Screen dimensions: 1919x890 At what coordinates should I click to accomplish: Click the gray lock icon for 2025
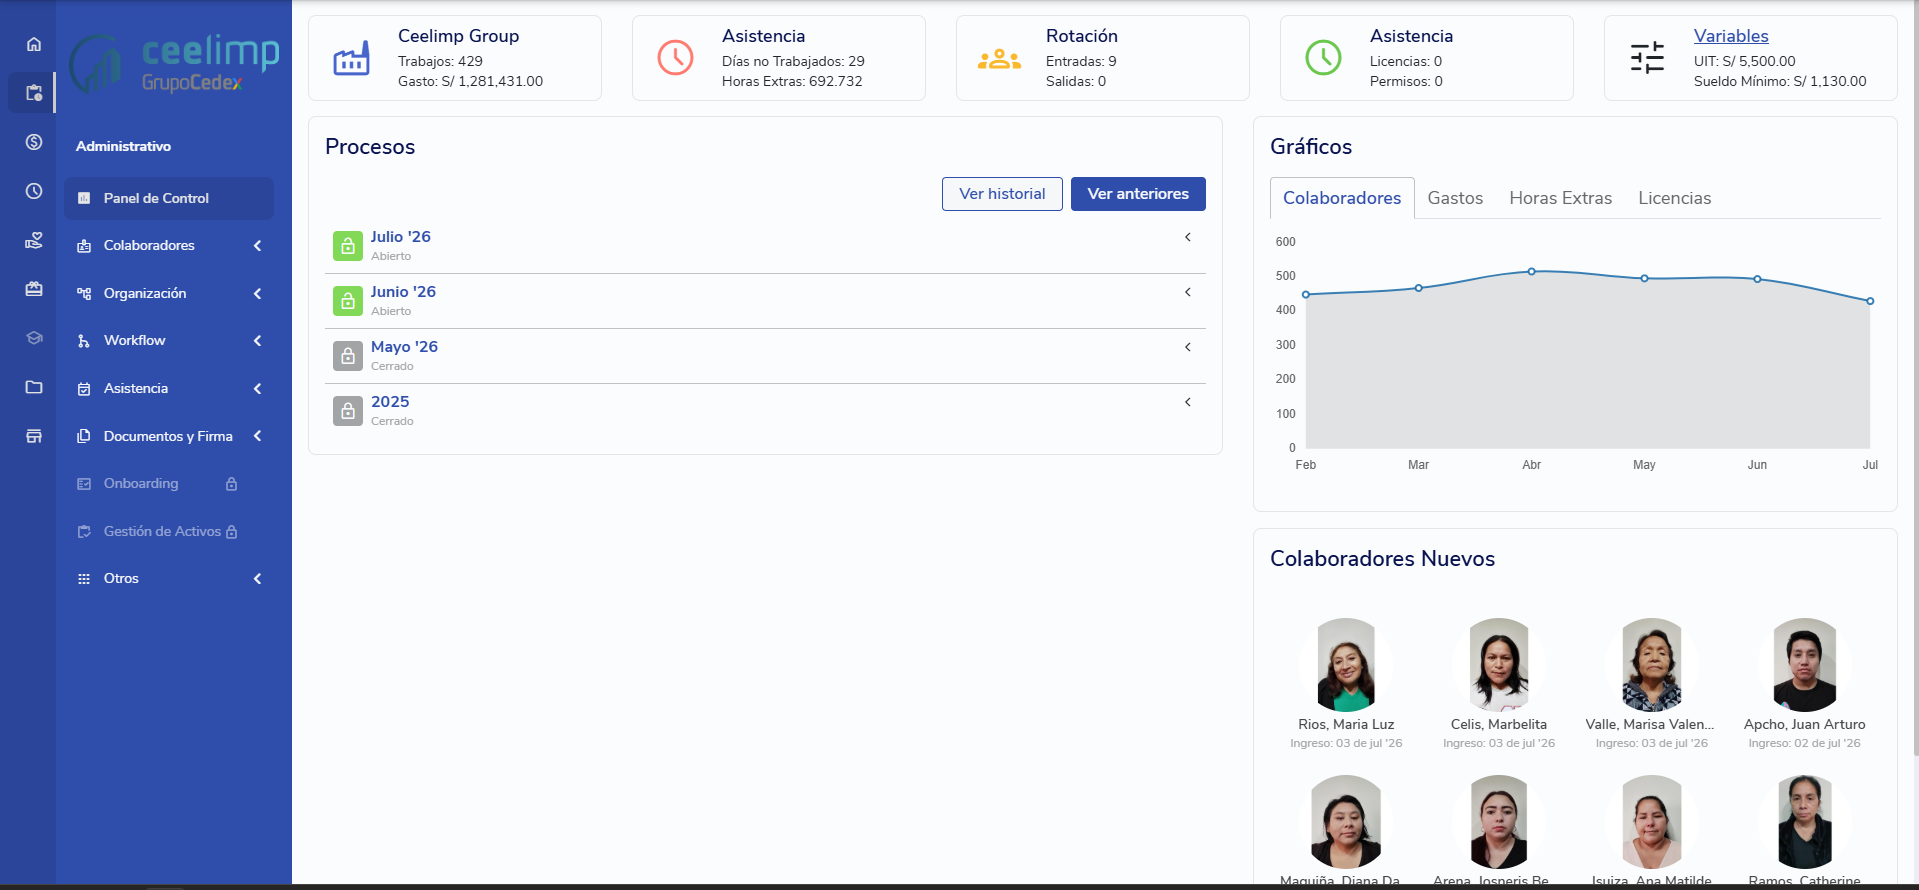[x=348, y=411]
